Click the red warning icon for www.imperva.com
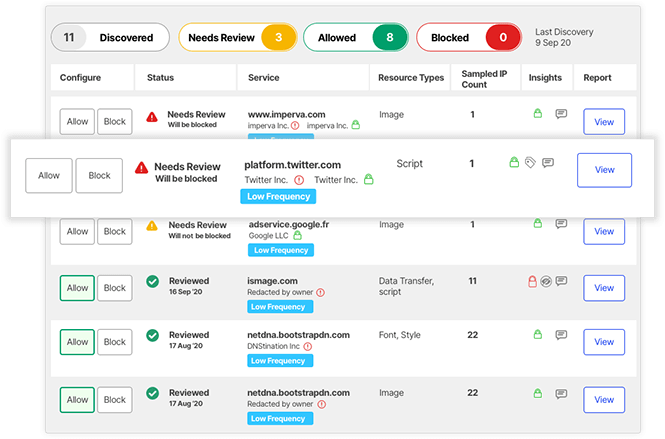665x439 pixels. 152,117
